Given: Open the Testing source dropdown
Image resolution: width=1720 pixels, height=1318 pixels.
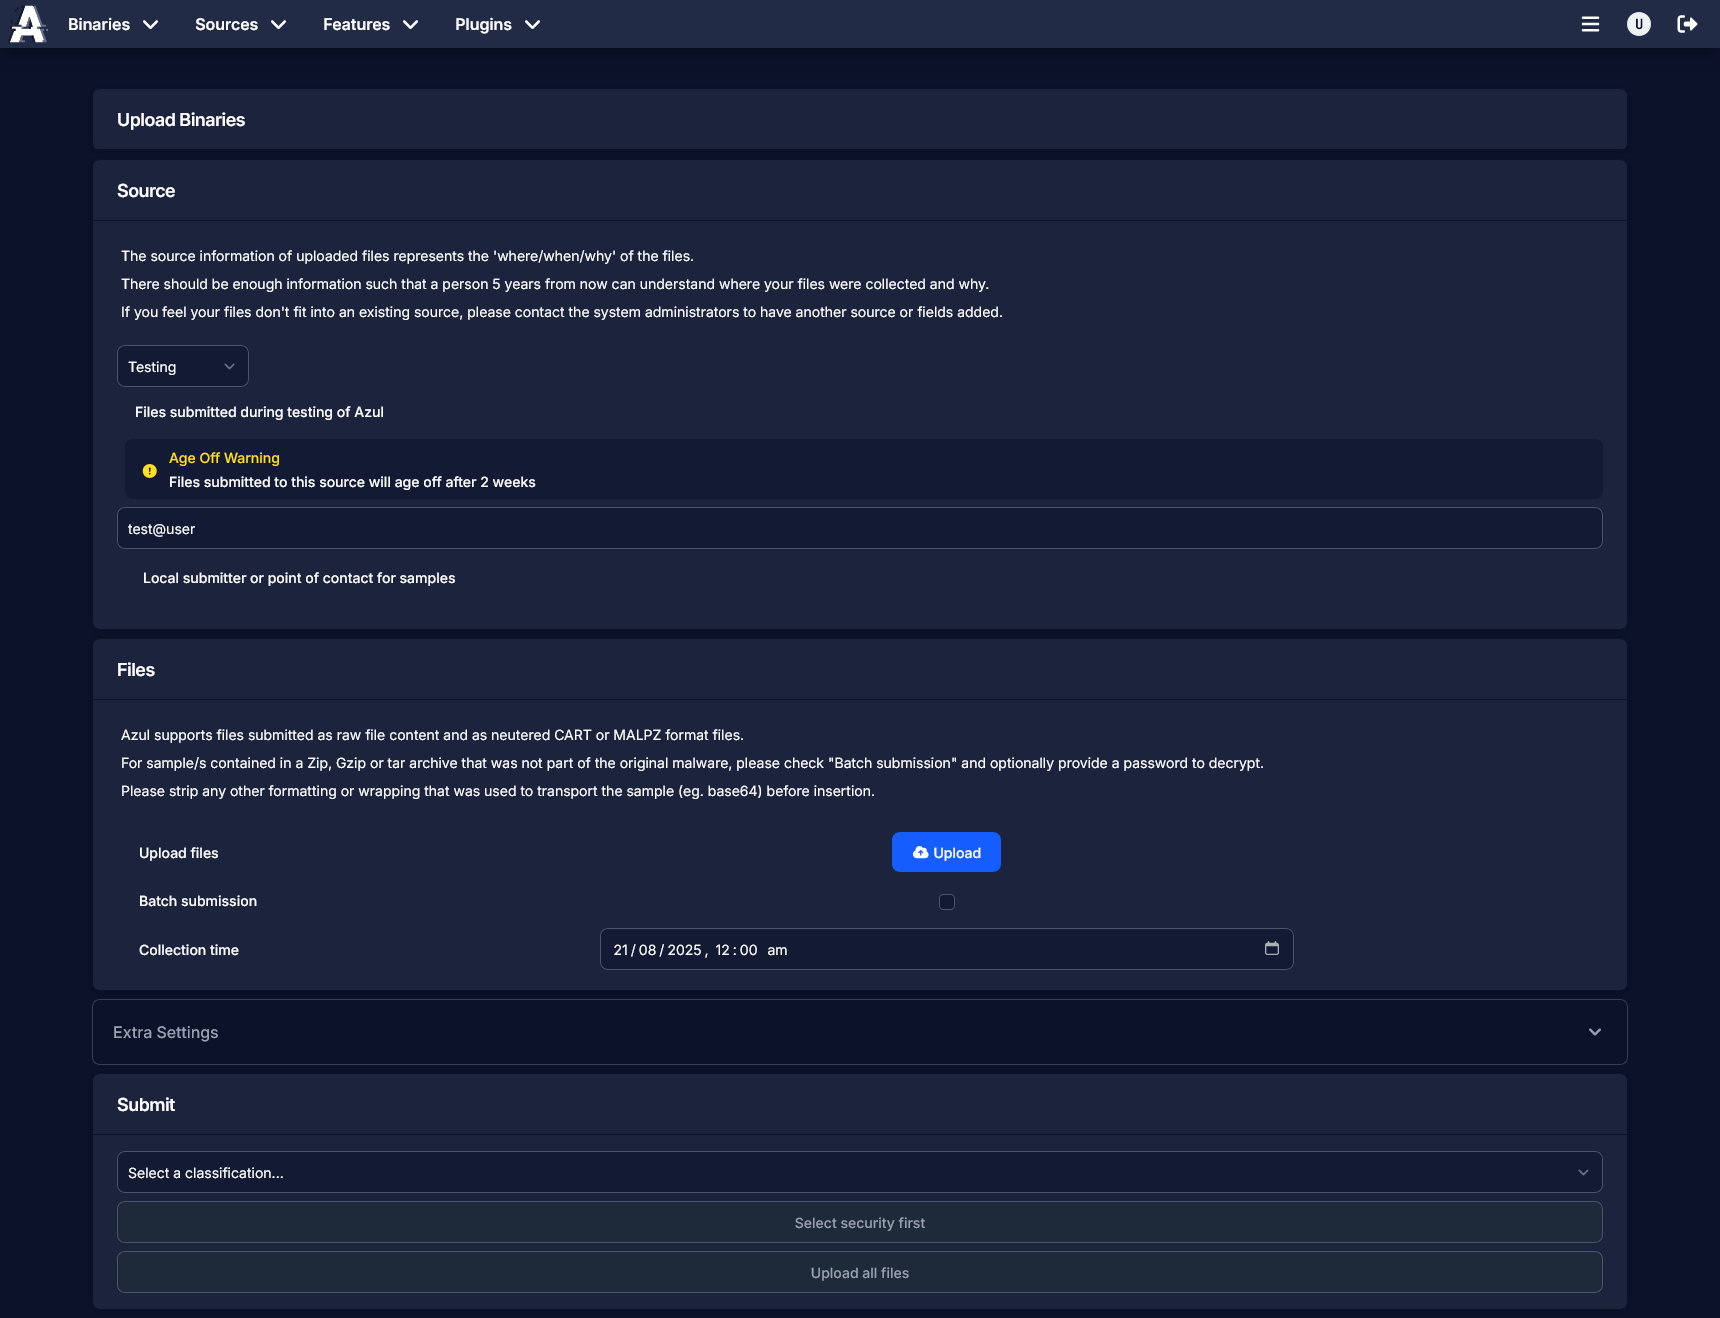Looking at the screenshot, I should 182,366.
